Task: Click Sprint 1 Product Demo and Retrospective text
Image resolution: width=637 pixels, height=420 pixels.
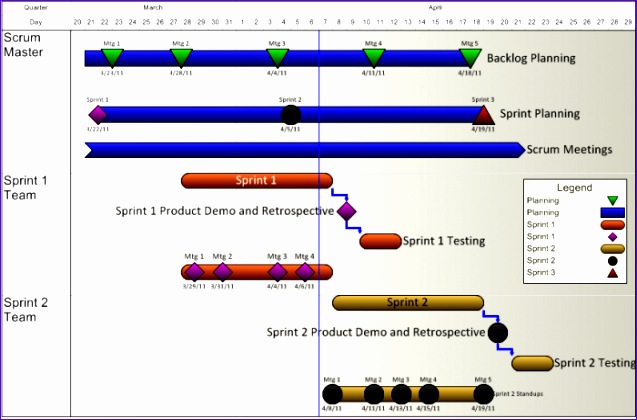Action: pyautogui.click(x=225, y=211)
